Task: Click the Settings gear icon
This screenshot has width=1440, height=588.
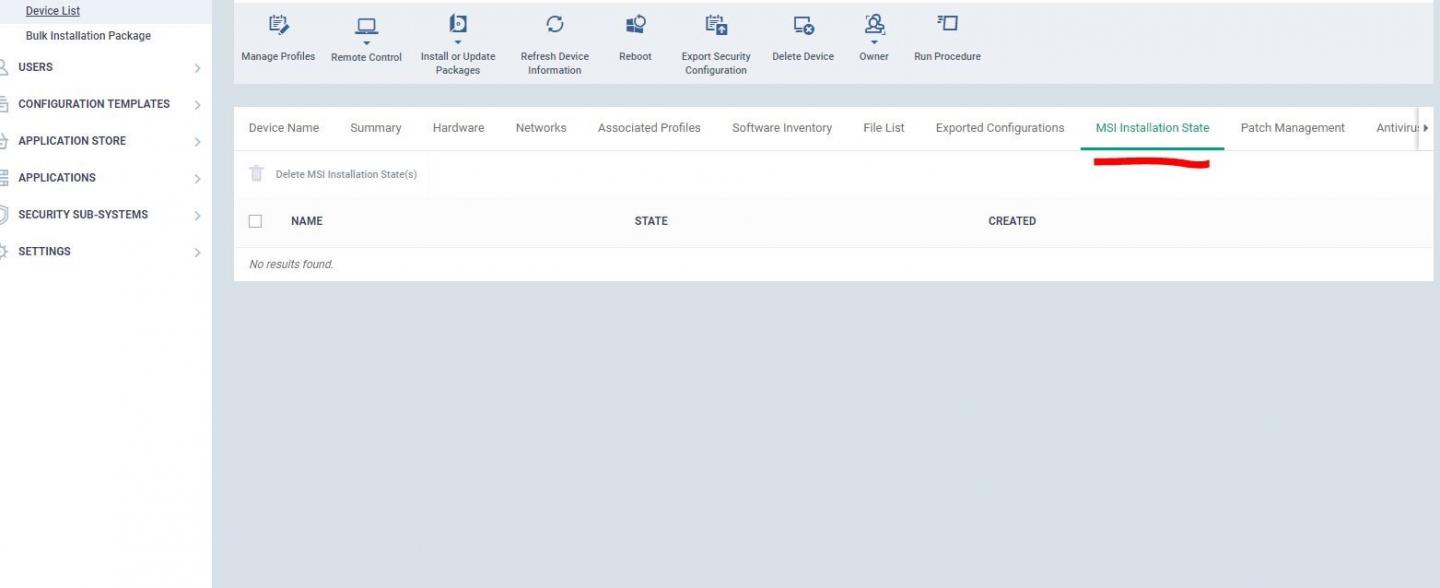Action: (3, 252)
